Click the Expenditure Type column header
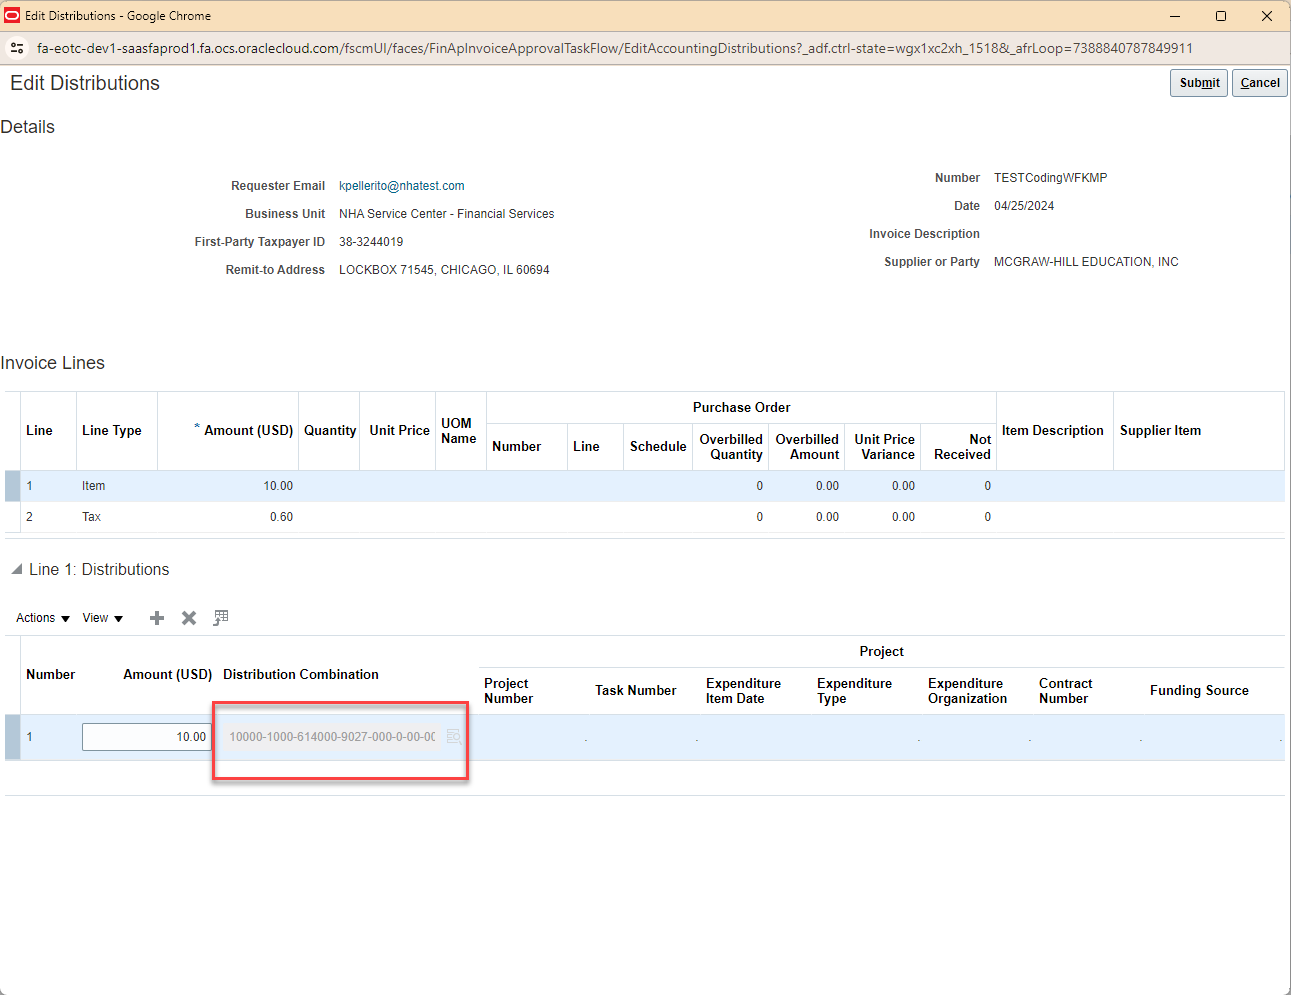Screen dimensions: 1291x995 854,691
